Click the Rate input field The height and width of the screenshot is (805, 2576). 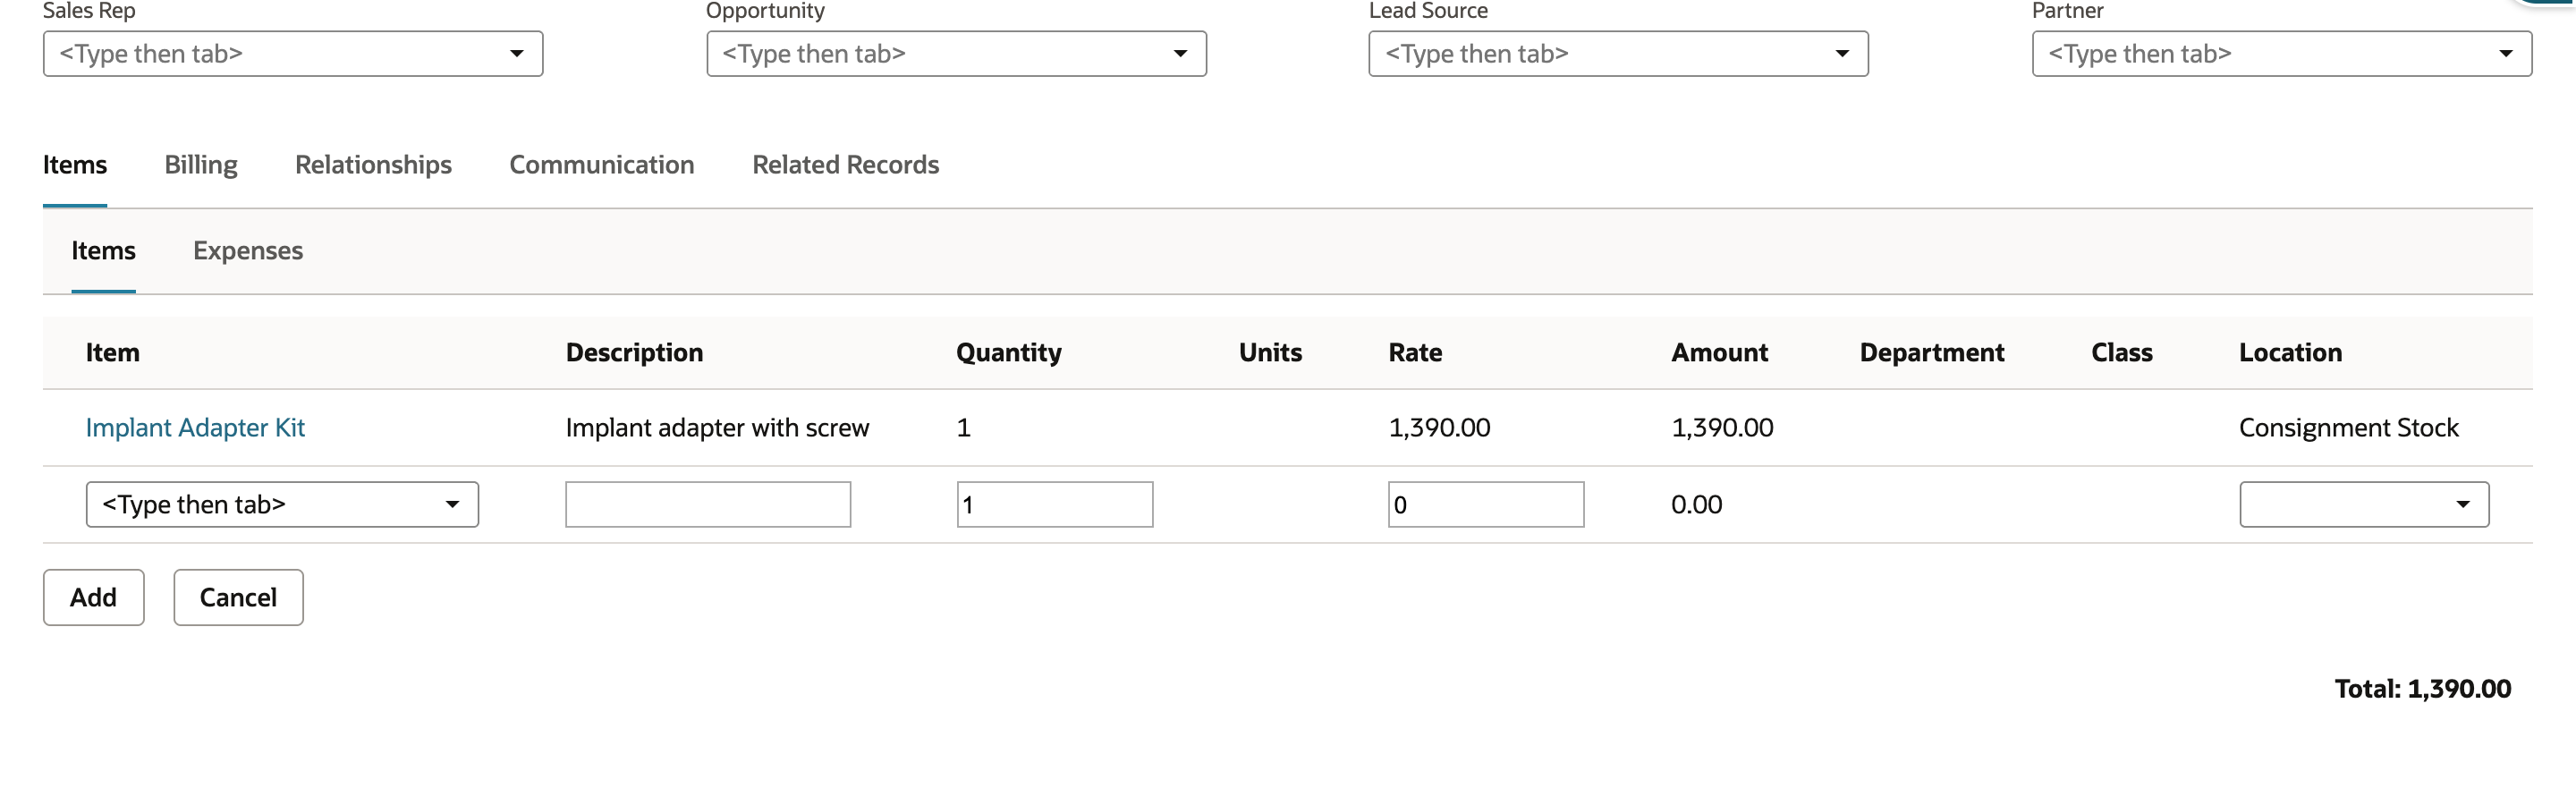point(1486,505)
